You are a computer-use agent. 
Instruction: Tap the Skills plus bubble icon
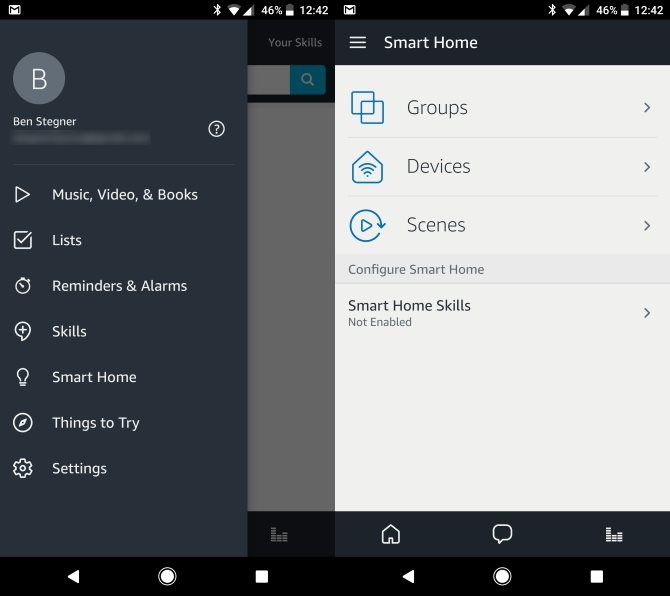[x=23, y=331]
